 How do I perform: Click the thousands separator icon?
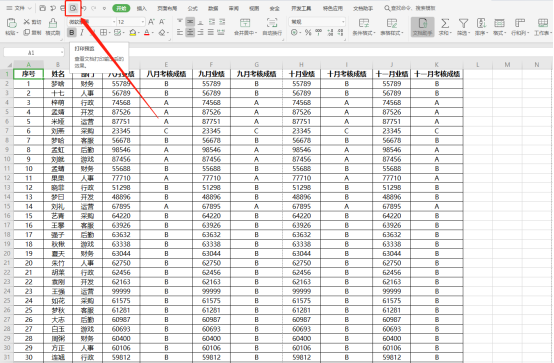[319, 33]
